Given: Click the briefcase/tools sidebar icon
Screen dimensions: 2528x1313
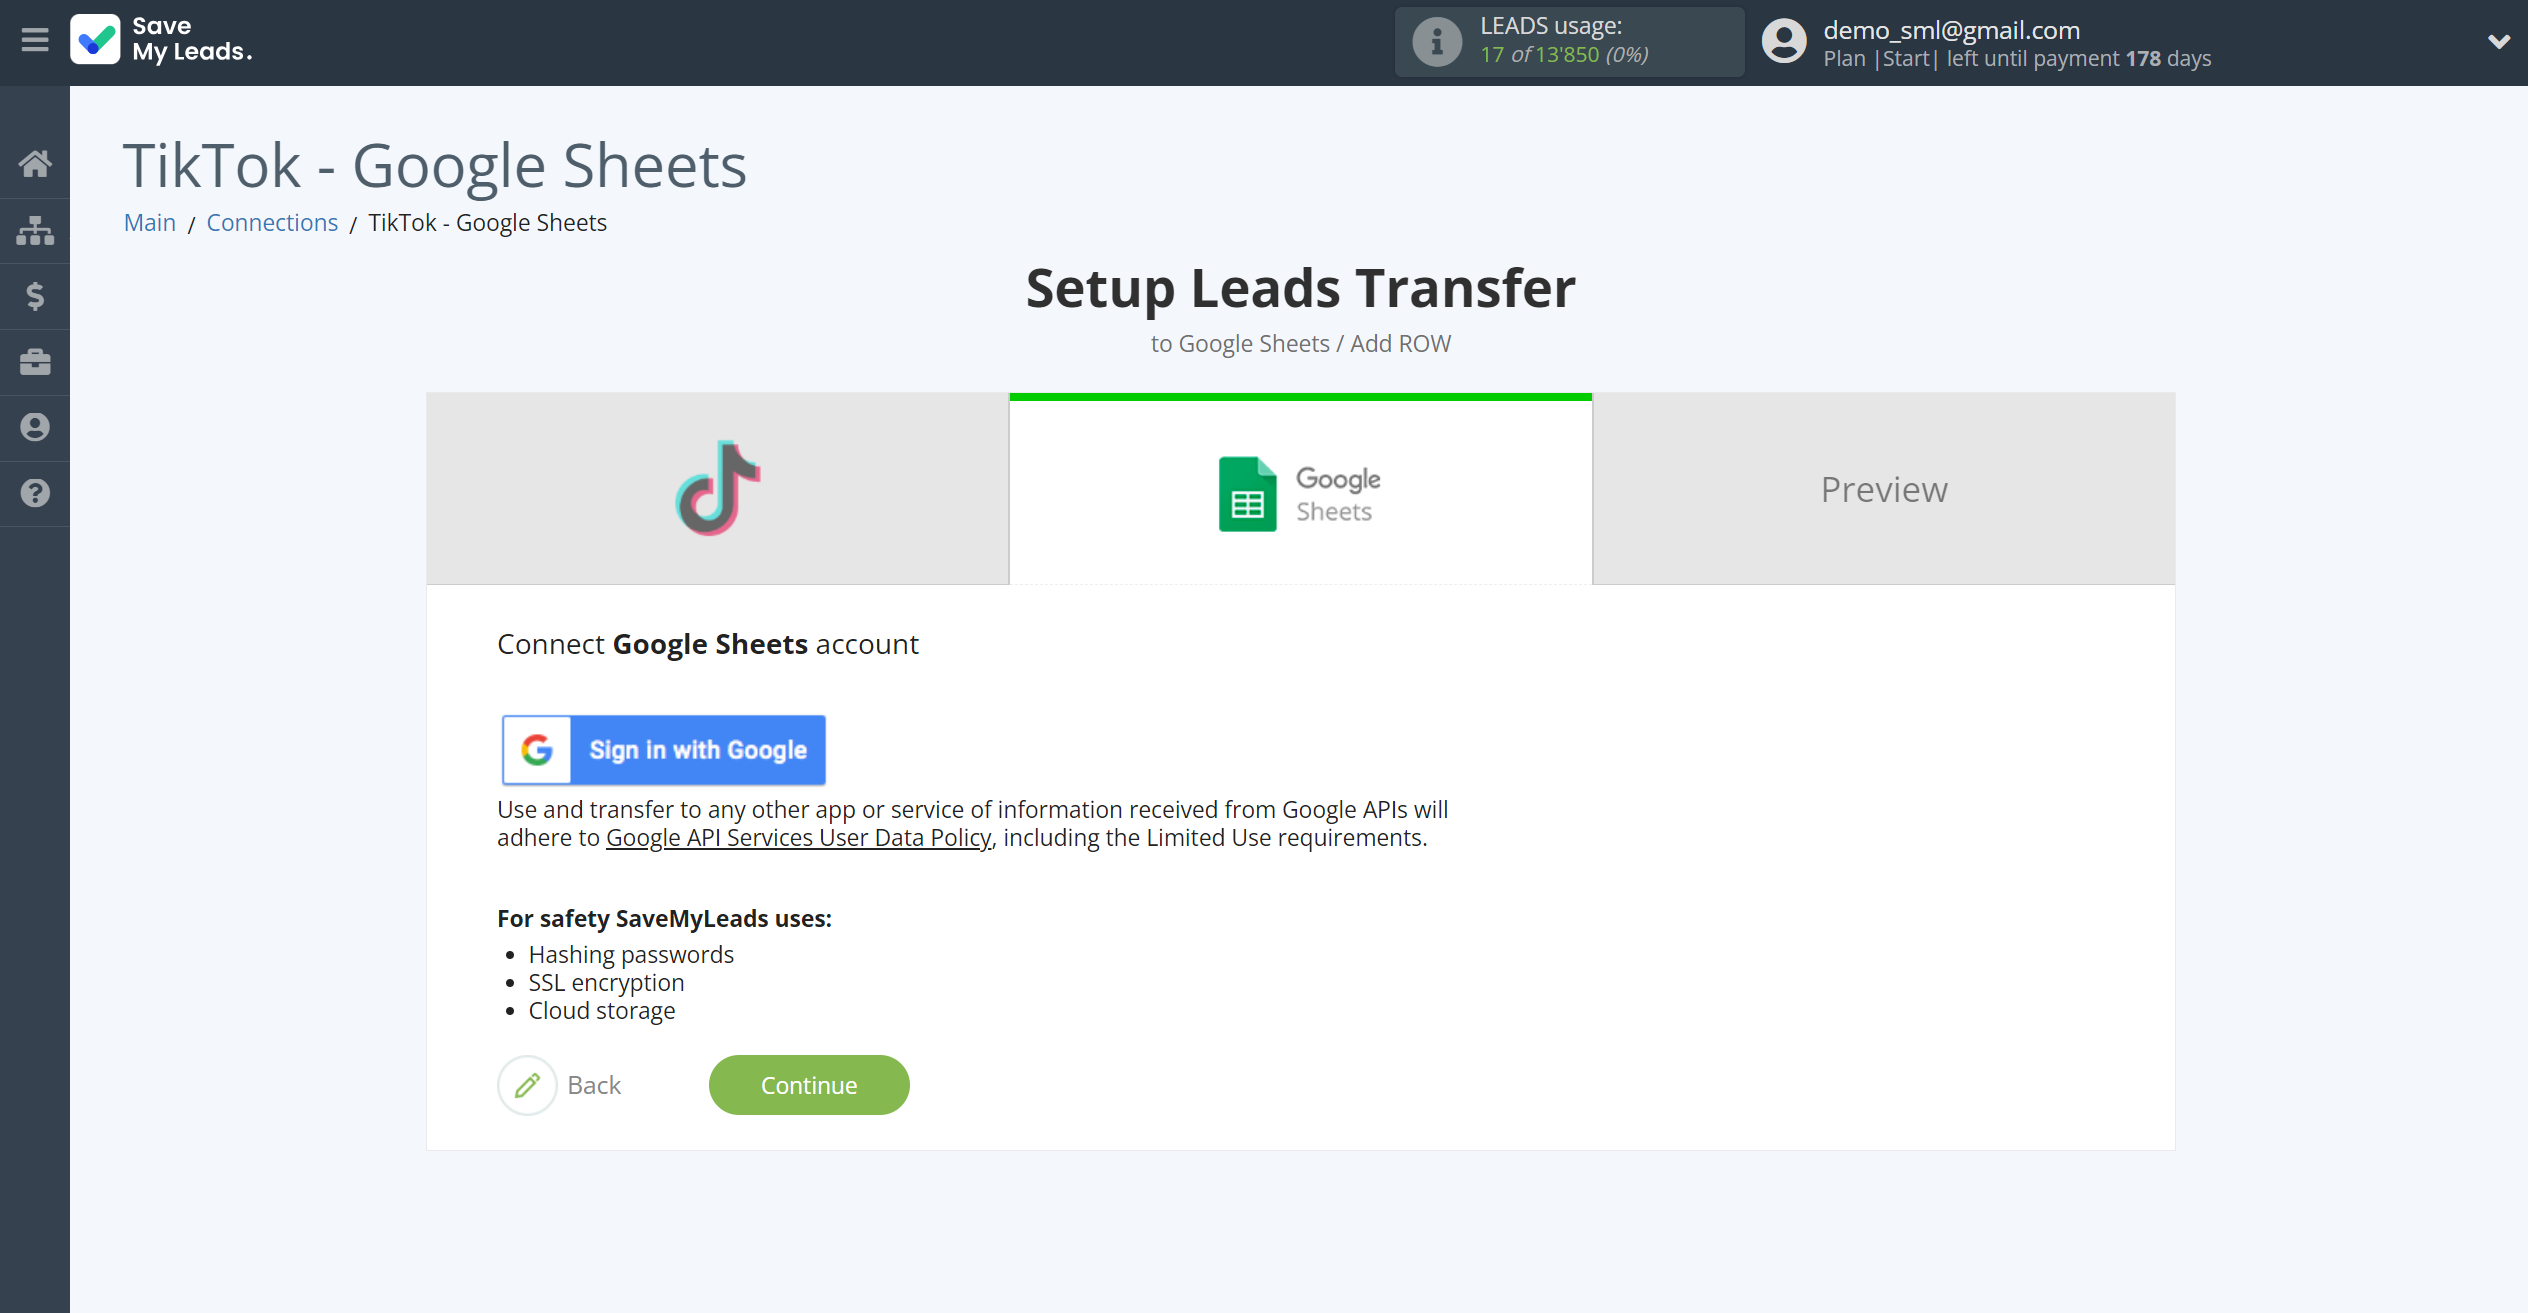Looking at the screenshot, I should click(35, 360).
